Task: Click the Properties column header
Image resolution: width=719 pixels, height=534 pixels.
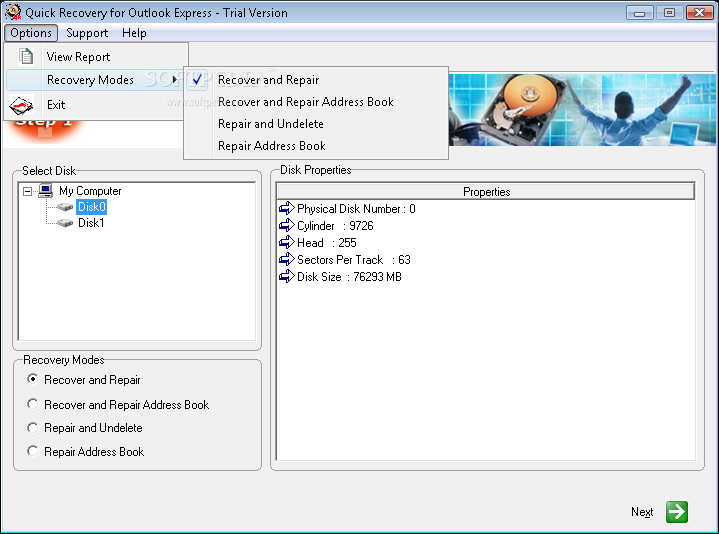Action: (x=486, y=192)
